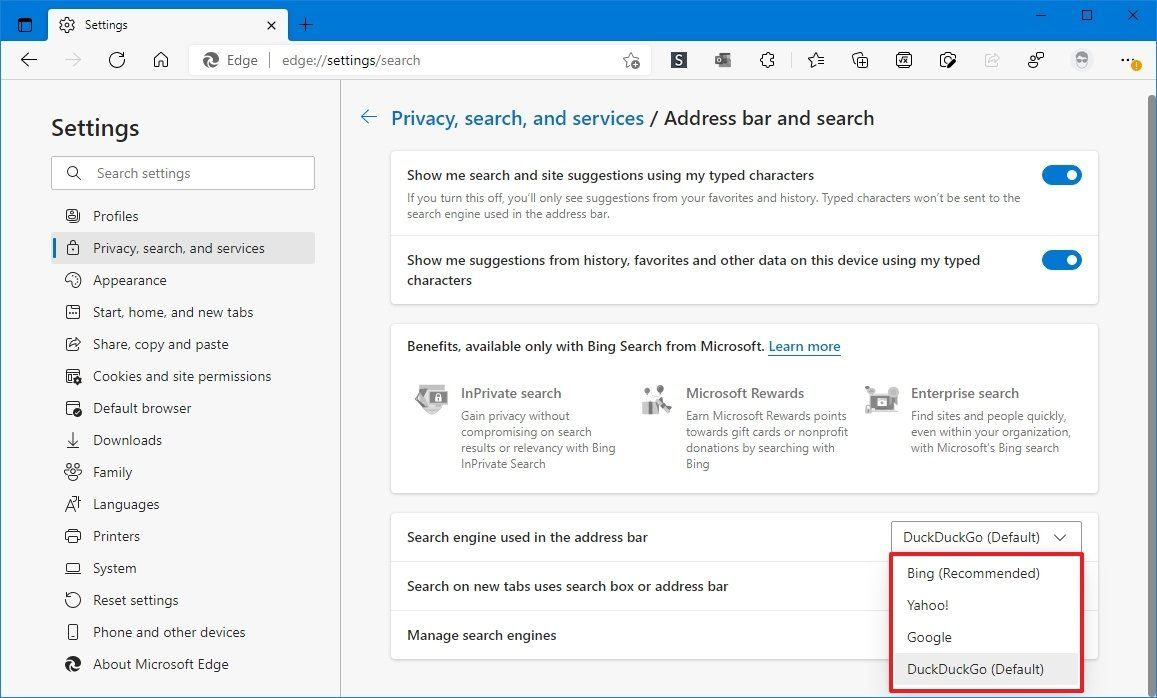The image size is (1157, 698).
Task: Toggle search and site suggestions switch
Action: click(x=1061, y=176)
